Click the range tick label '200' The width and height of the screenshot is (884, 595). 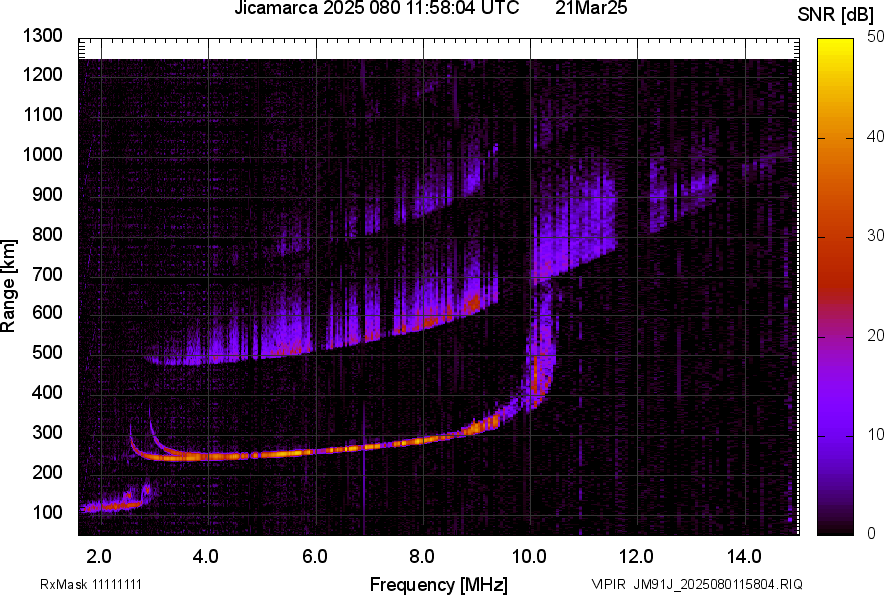click(x=47, y=472)
